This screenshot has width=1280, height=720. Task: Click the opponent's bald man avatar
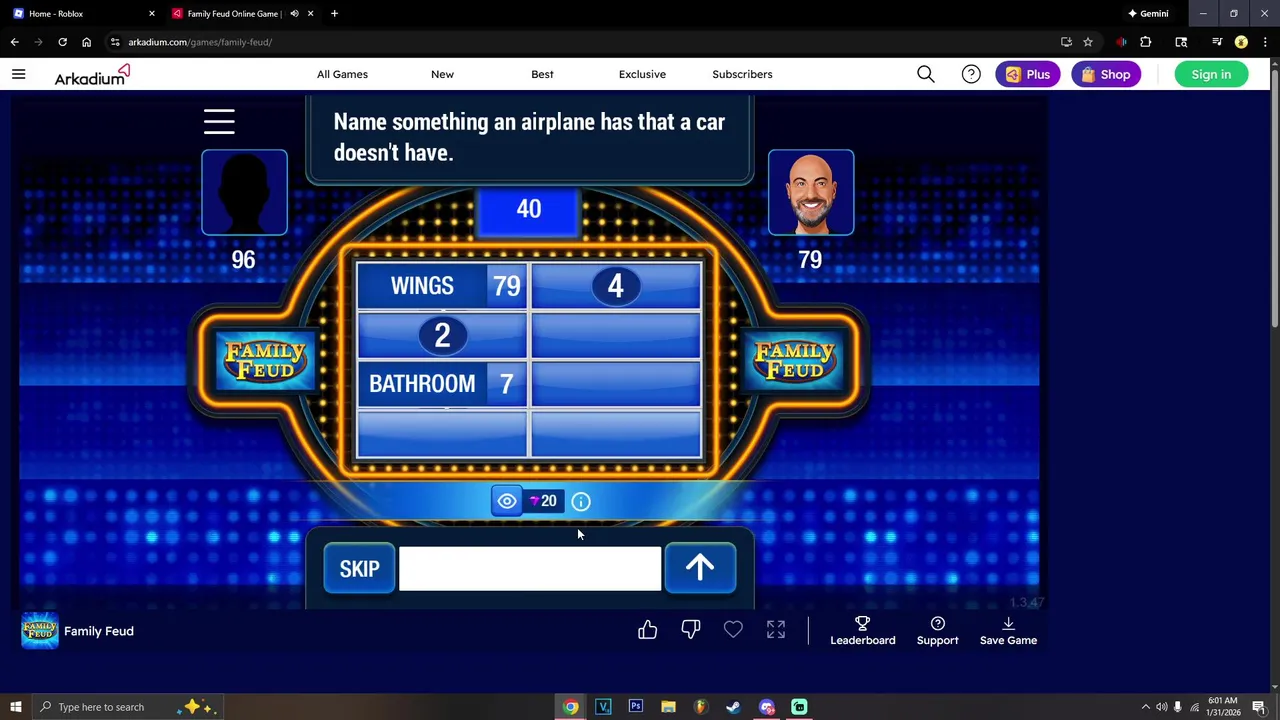(811, 193)
